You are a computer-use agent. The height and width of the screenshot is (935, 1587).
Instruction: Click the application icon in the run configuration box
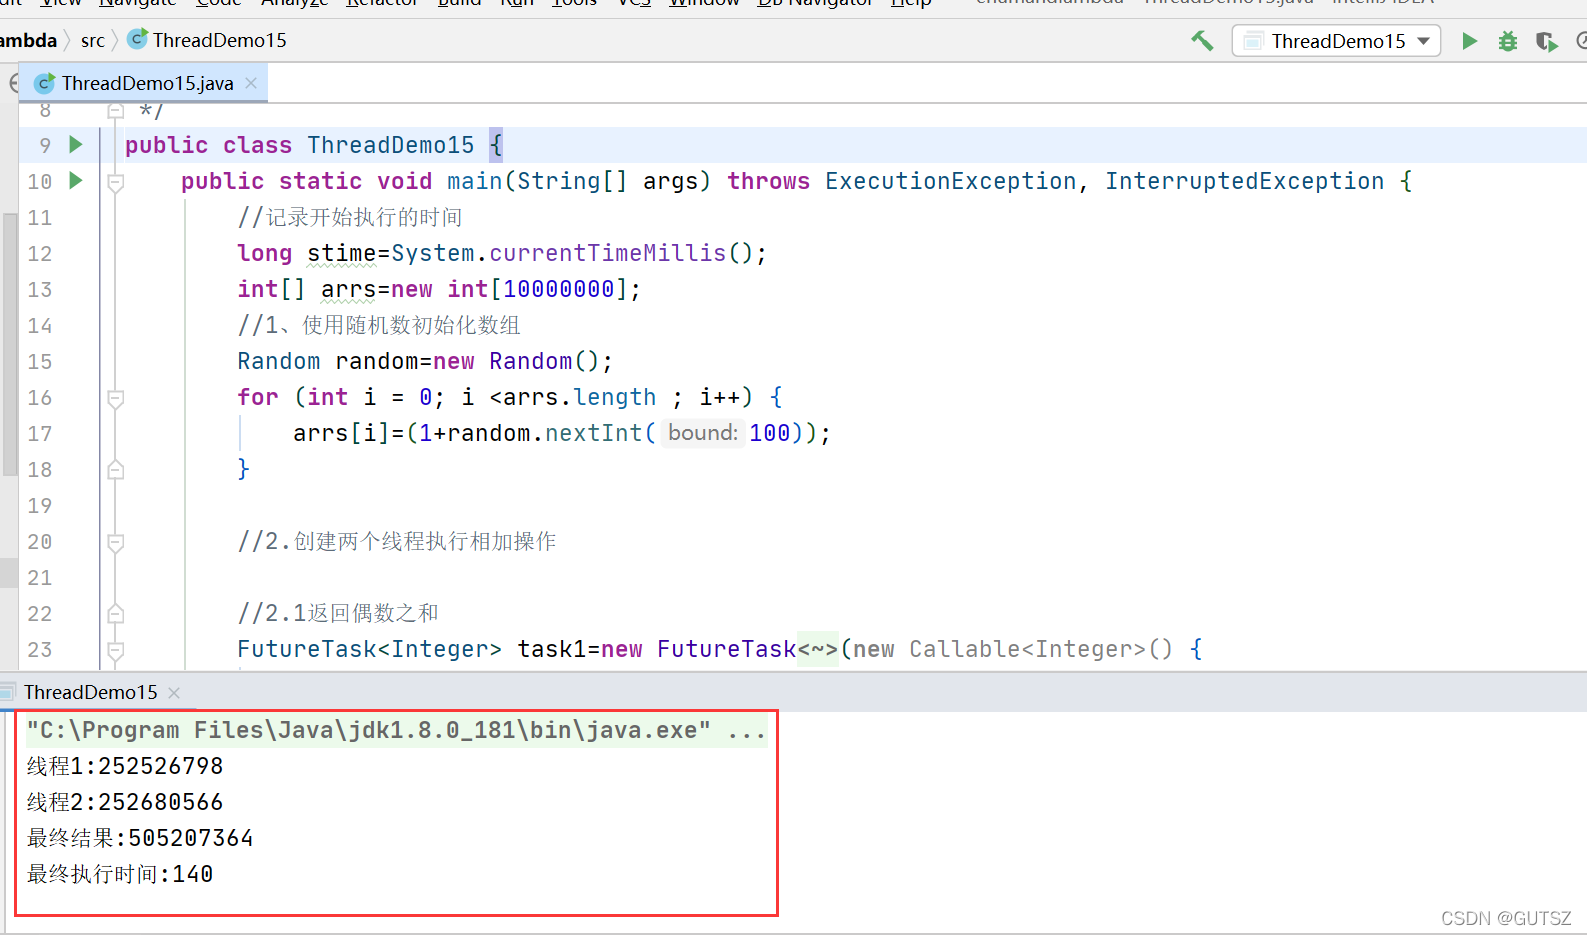[x=1253, y=41]
